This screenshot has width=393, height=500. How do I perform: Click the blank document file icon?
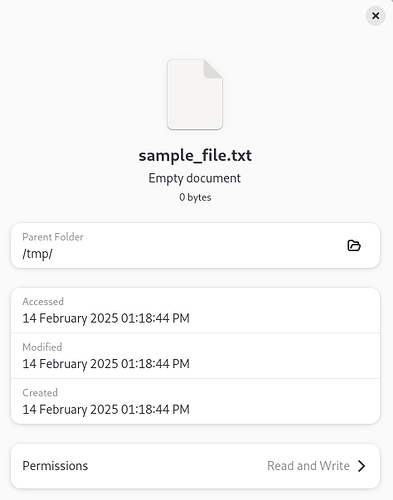[x=195, y=95]
